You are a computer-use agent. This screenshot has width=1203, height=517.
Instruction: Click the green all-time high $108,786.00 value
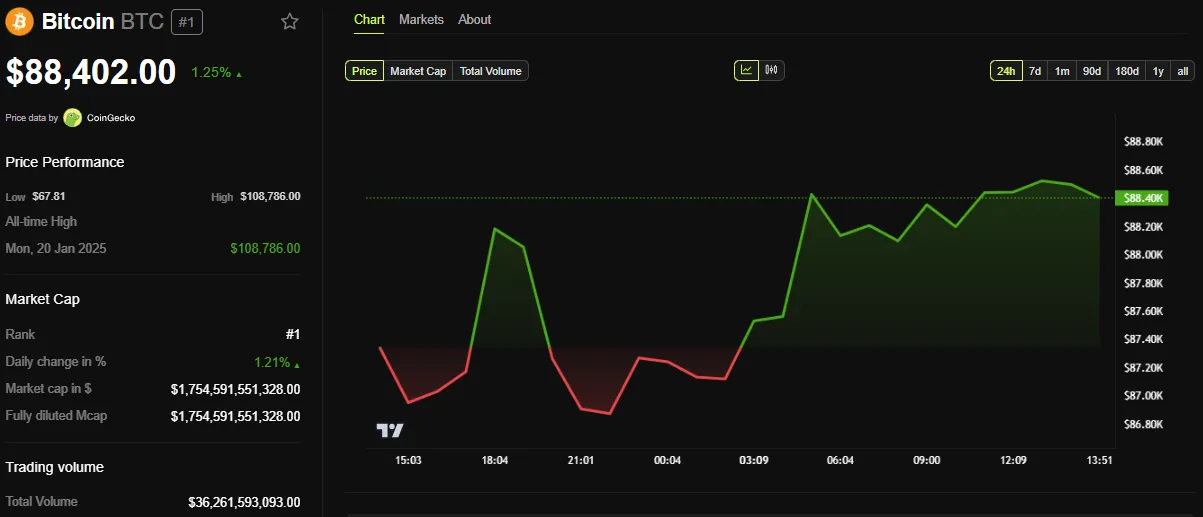(265, 248)
